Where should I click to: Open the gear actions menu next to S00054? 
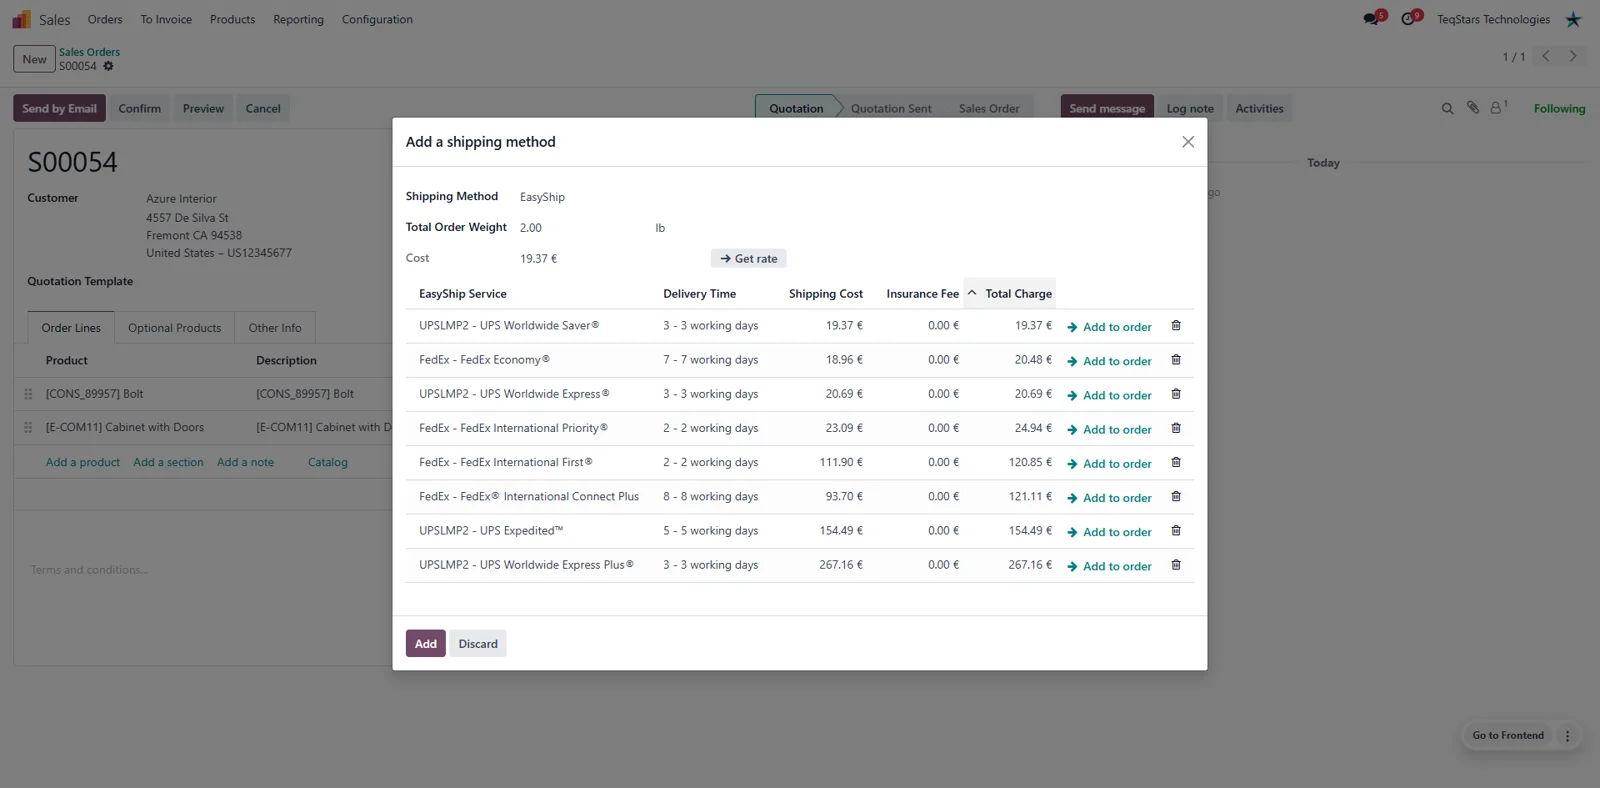[108, 66]
